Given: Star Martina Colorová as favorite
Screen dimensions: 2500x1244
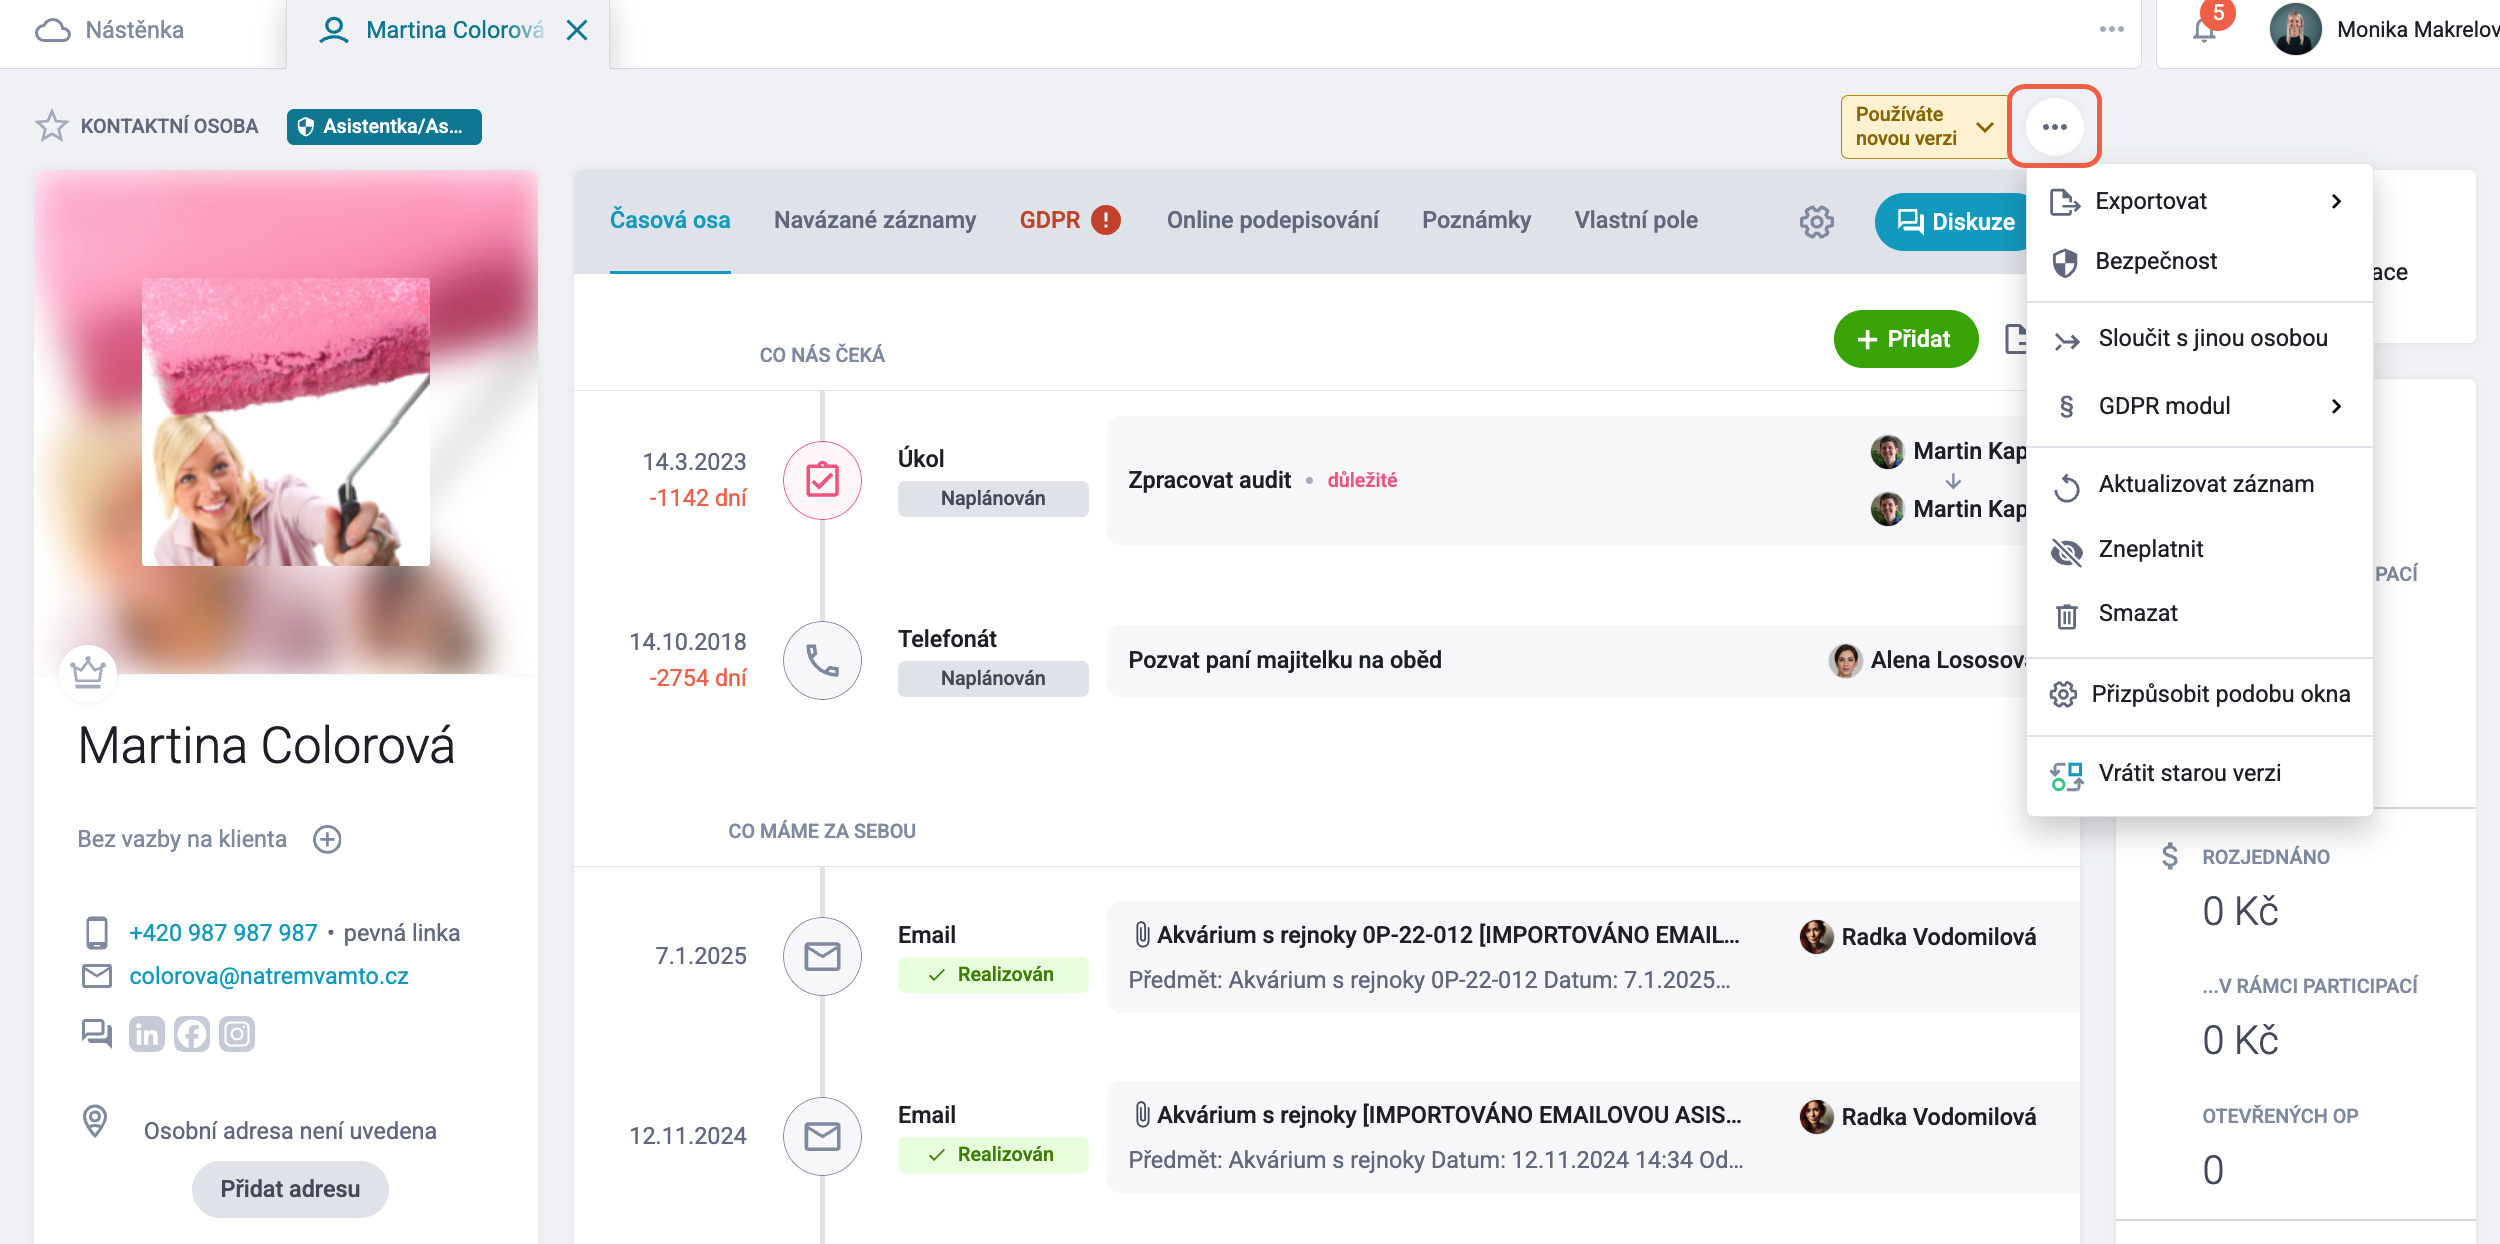Looking at the screenshot, I should click(x=51, y=126).
